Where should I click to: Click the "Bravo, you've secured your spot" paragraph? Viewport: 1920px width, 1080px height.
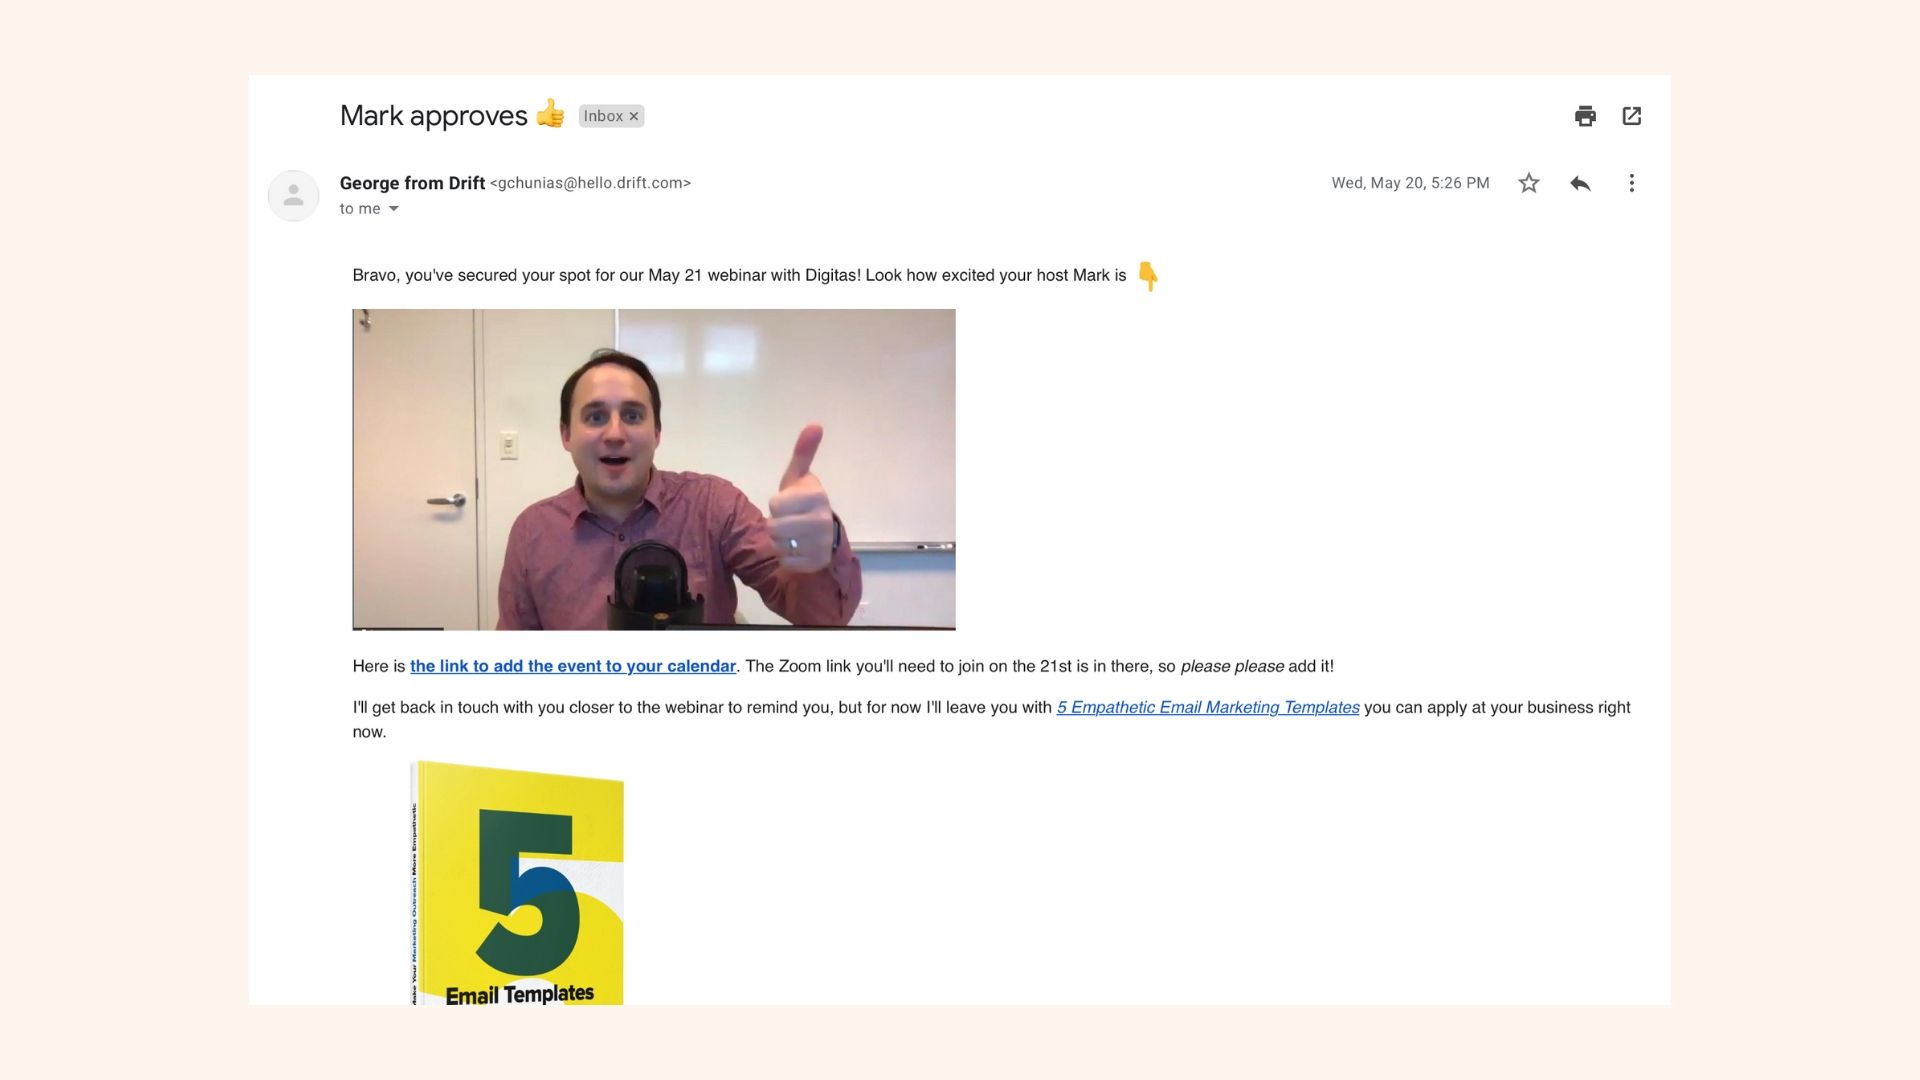tap(739, 275)
